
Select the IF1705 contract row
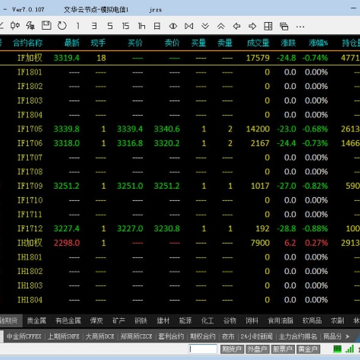pos(180,129)
